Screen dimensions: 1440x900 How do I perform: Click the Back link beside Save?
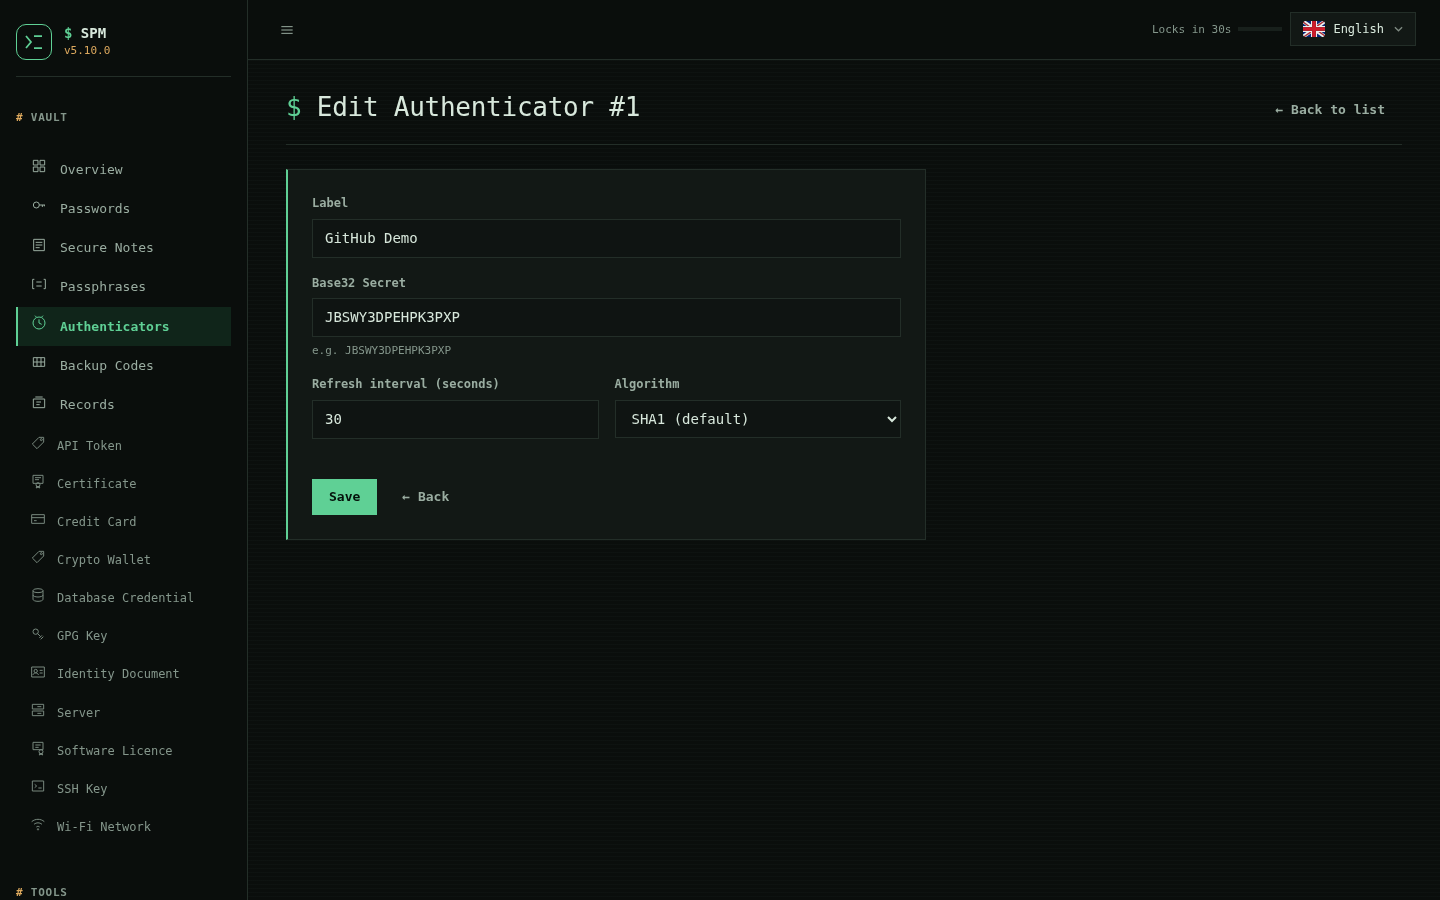[x=425, y=497]
